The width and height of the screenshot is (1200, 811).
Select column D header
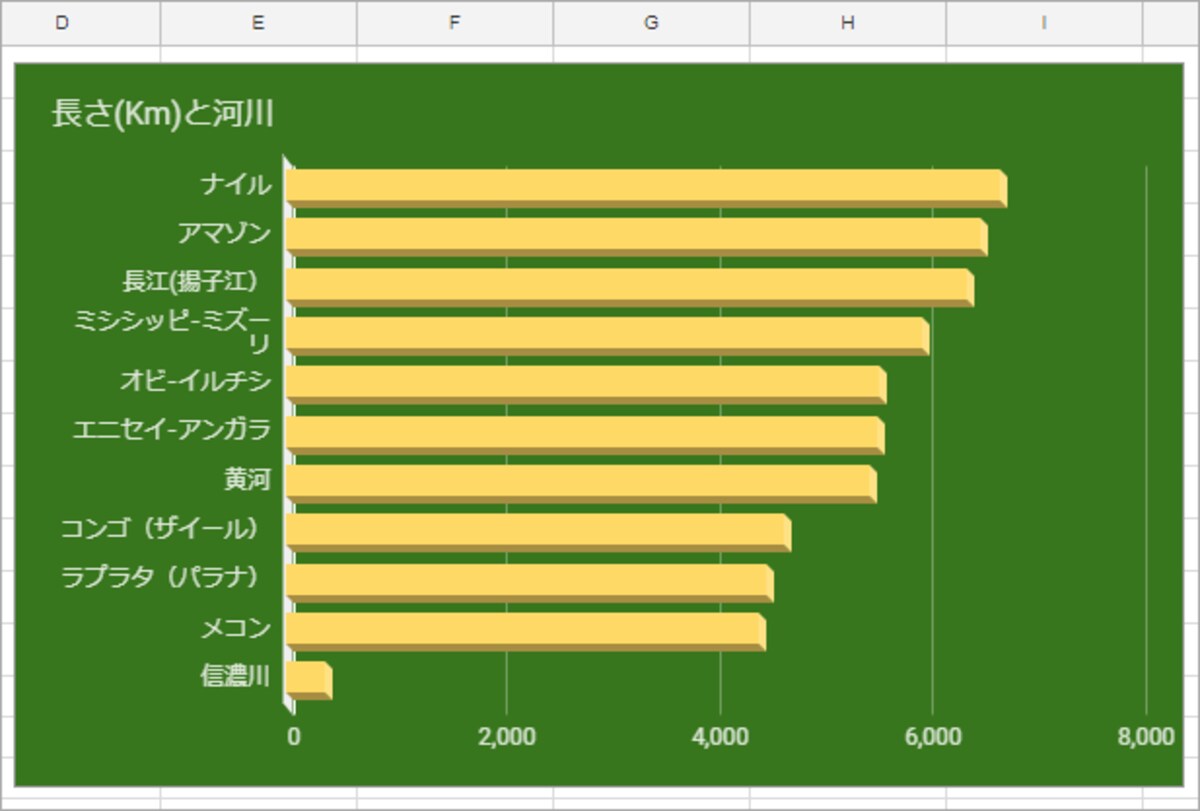pyautogui.click(x=80, y=23)
